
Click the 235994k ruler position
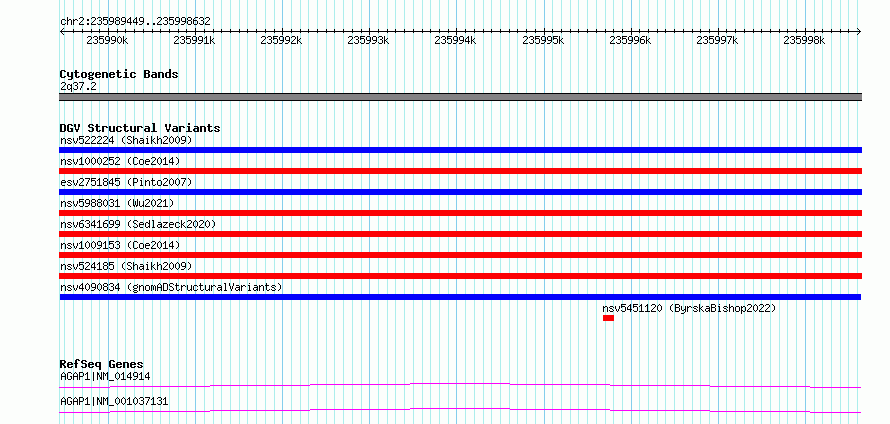(x=455, y=40)
